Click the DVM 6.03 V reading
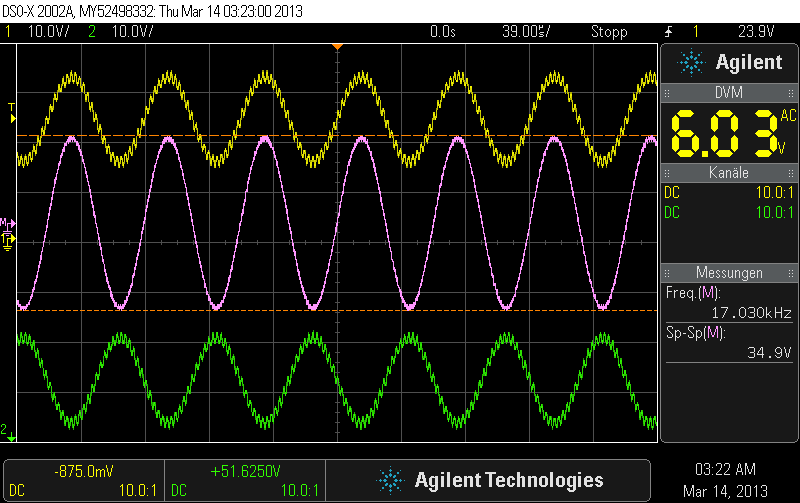 pos(723,134)
